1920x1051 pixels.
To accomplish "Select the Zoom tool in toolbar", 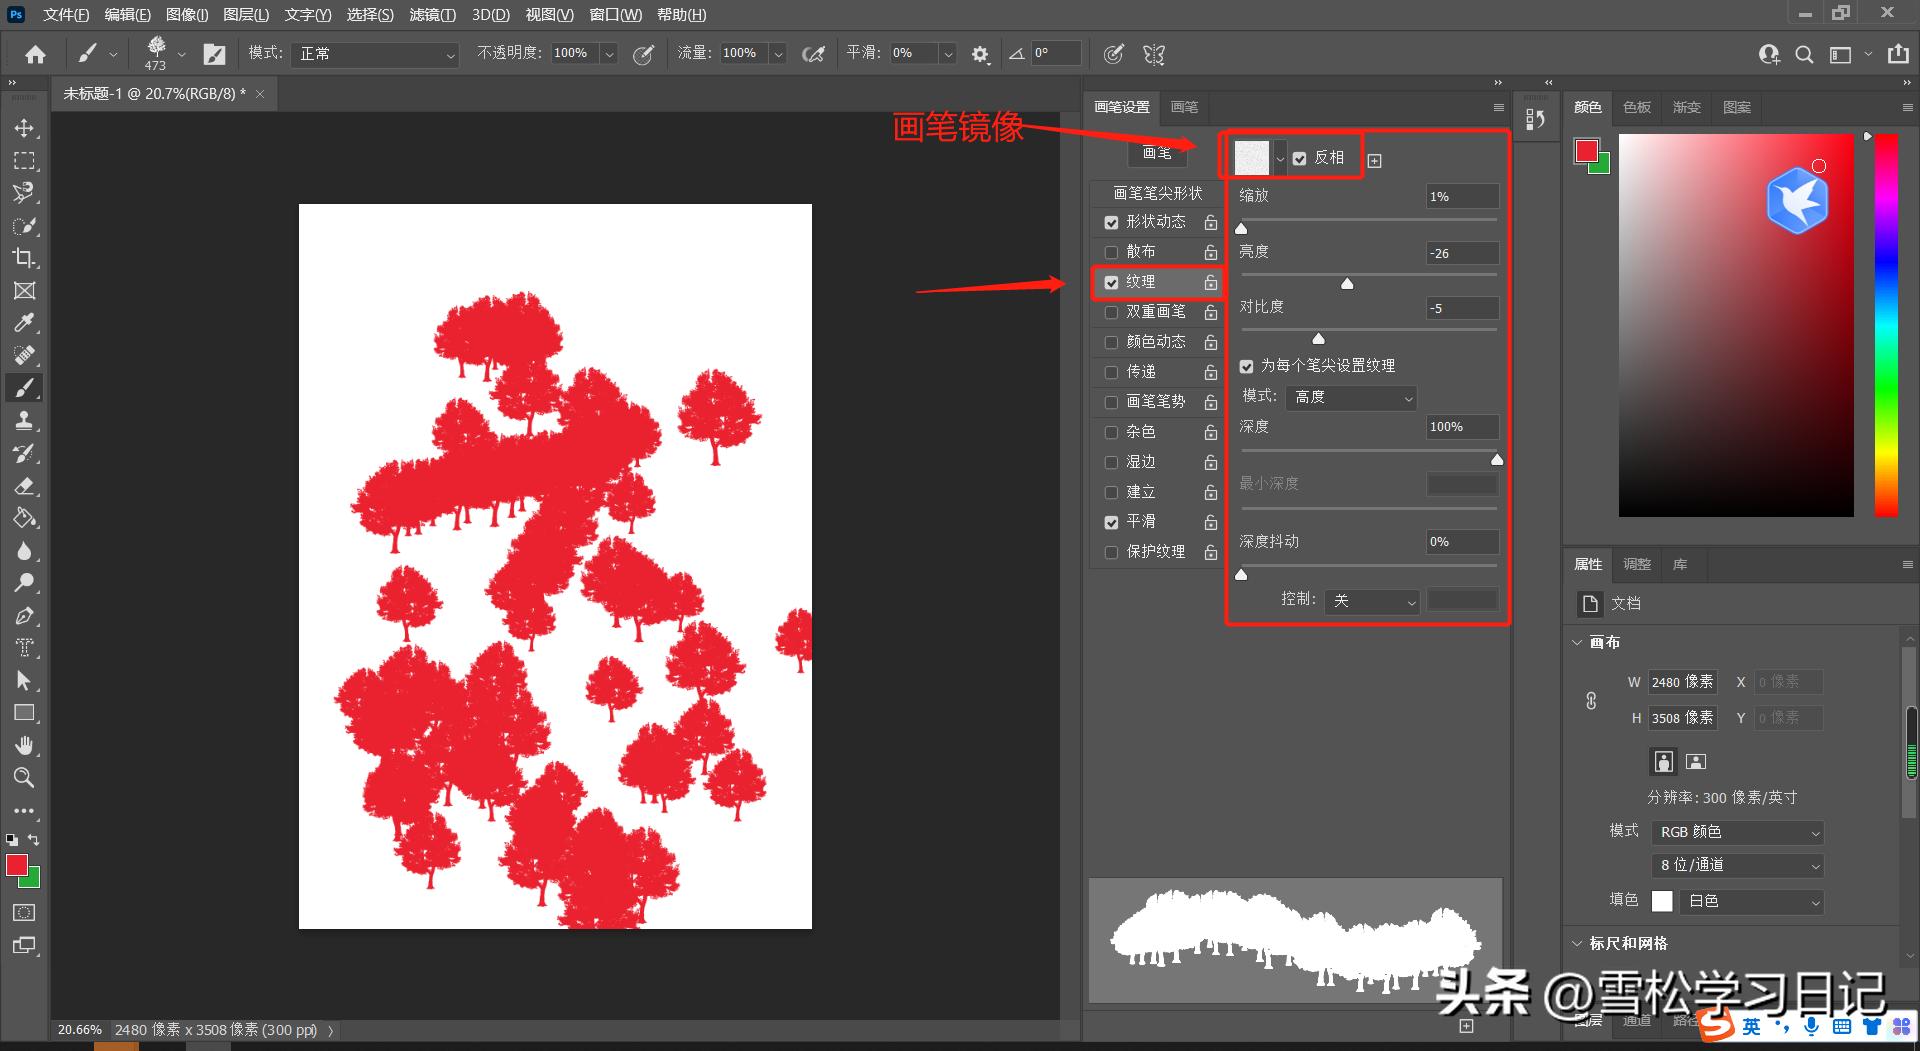I will 25,778.
